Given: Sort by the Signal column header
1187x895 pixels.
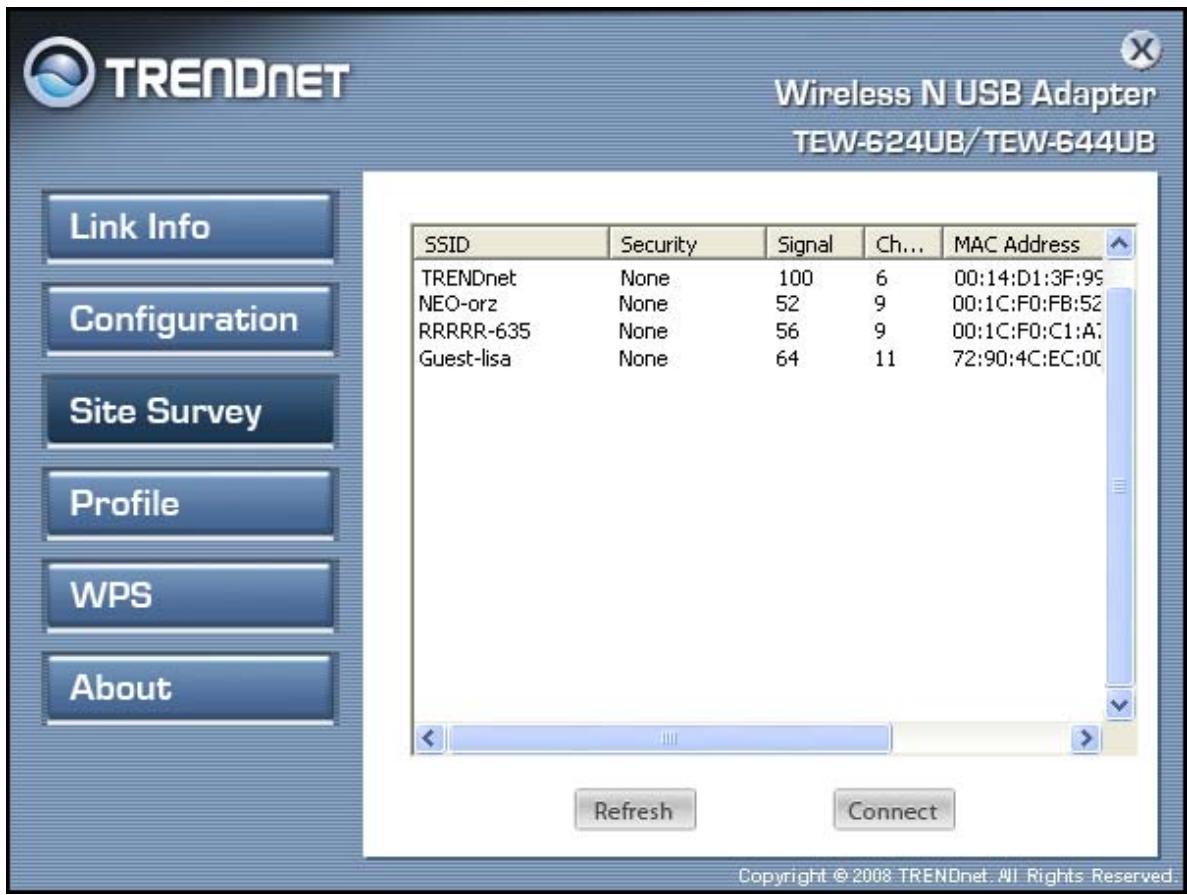Looking at the screenshot, I should pyautogui.click(x=815, y=244).
